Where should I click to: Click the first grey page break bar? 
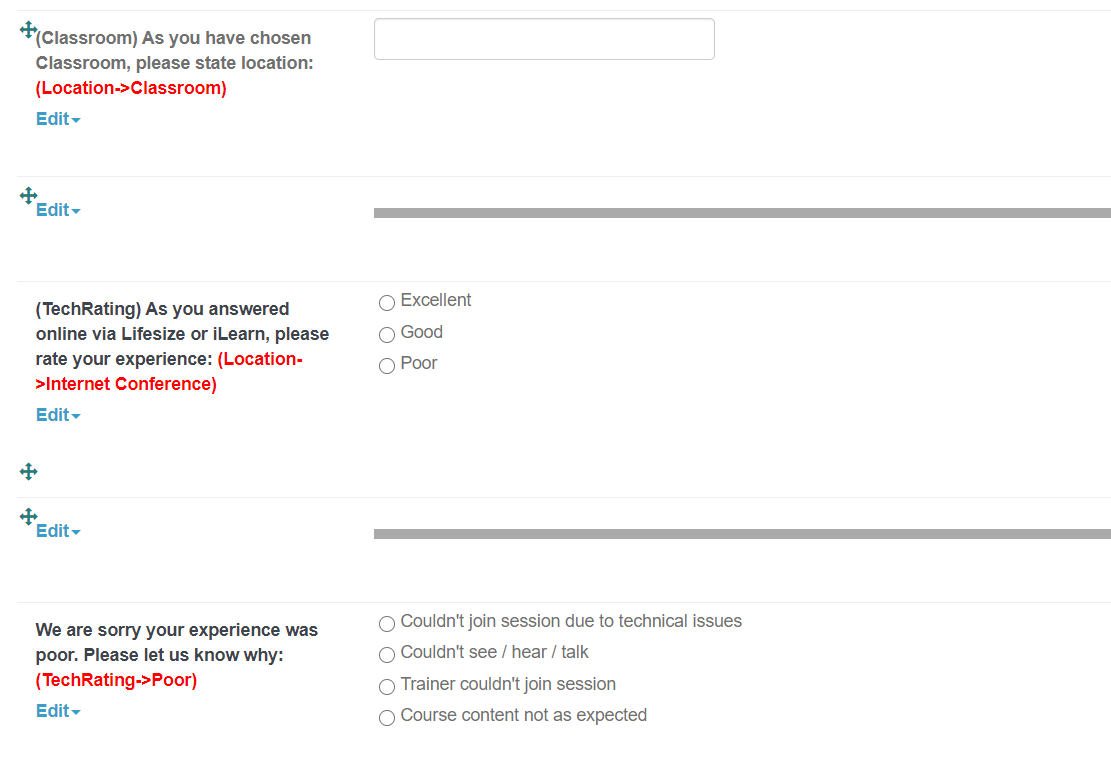click(x=743, y=213)
